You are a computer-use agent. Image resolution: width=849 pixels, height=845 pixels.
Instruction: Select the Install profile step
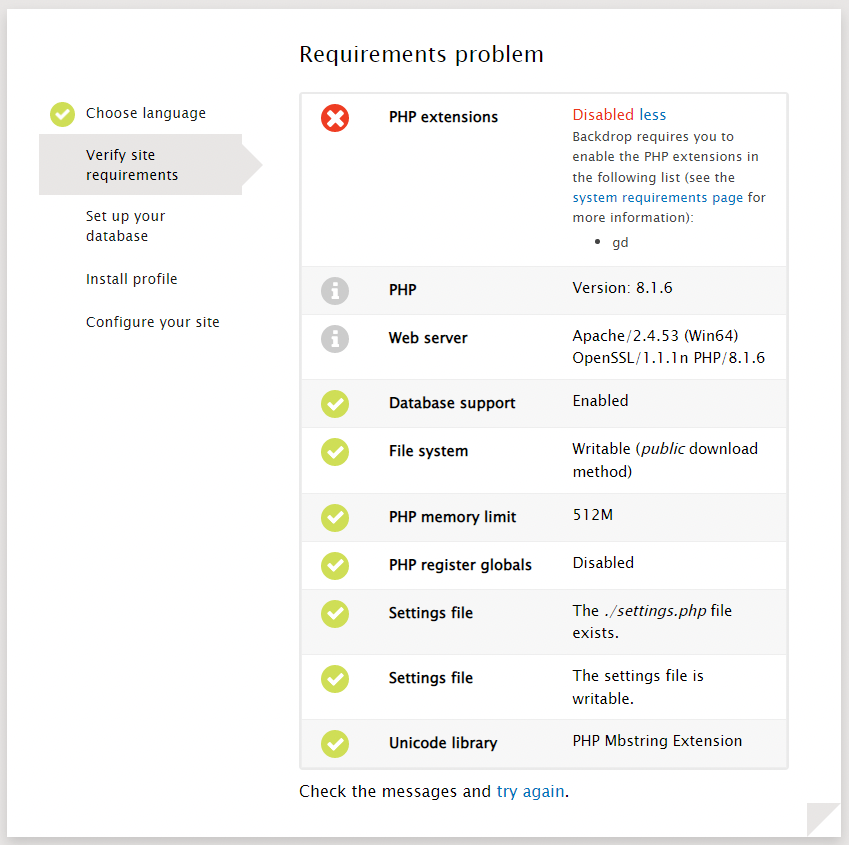point(131,279)
